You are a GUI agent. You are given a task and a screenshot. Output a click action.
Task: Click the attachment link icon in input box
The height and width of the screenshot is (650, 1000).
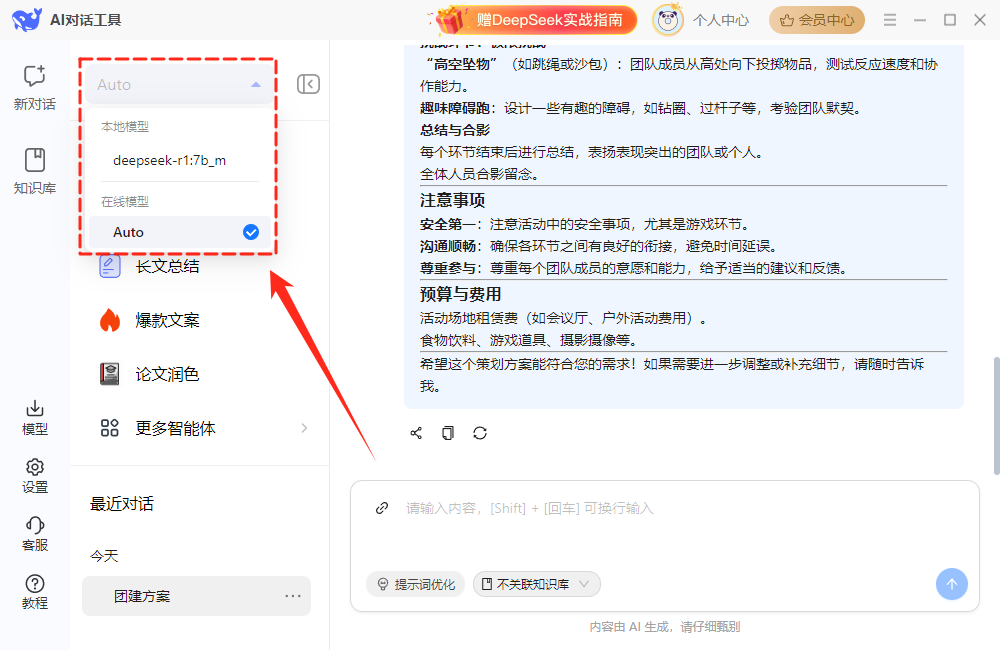(x=381, y=508)
